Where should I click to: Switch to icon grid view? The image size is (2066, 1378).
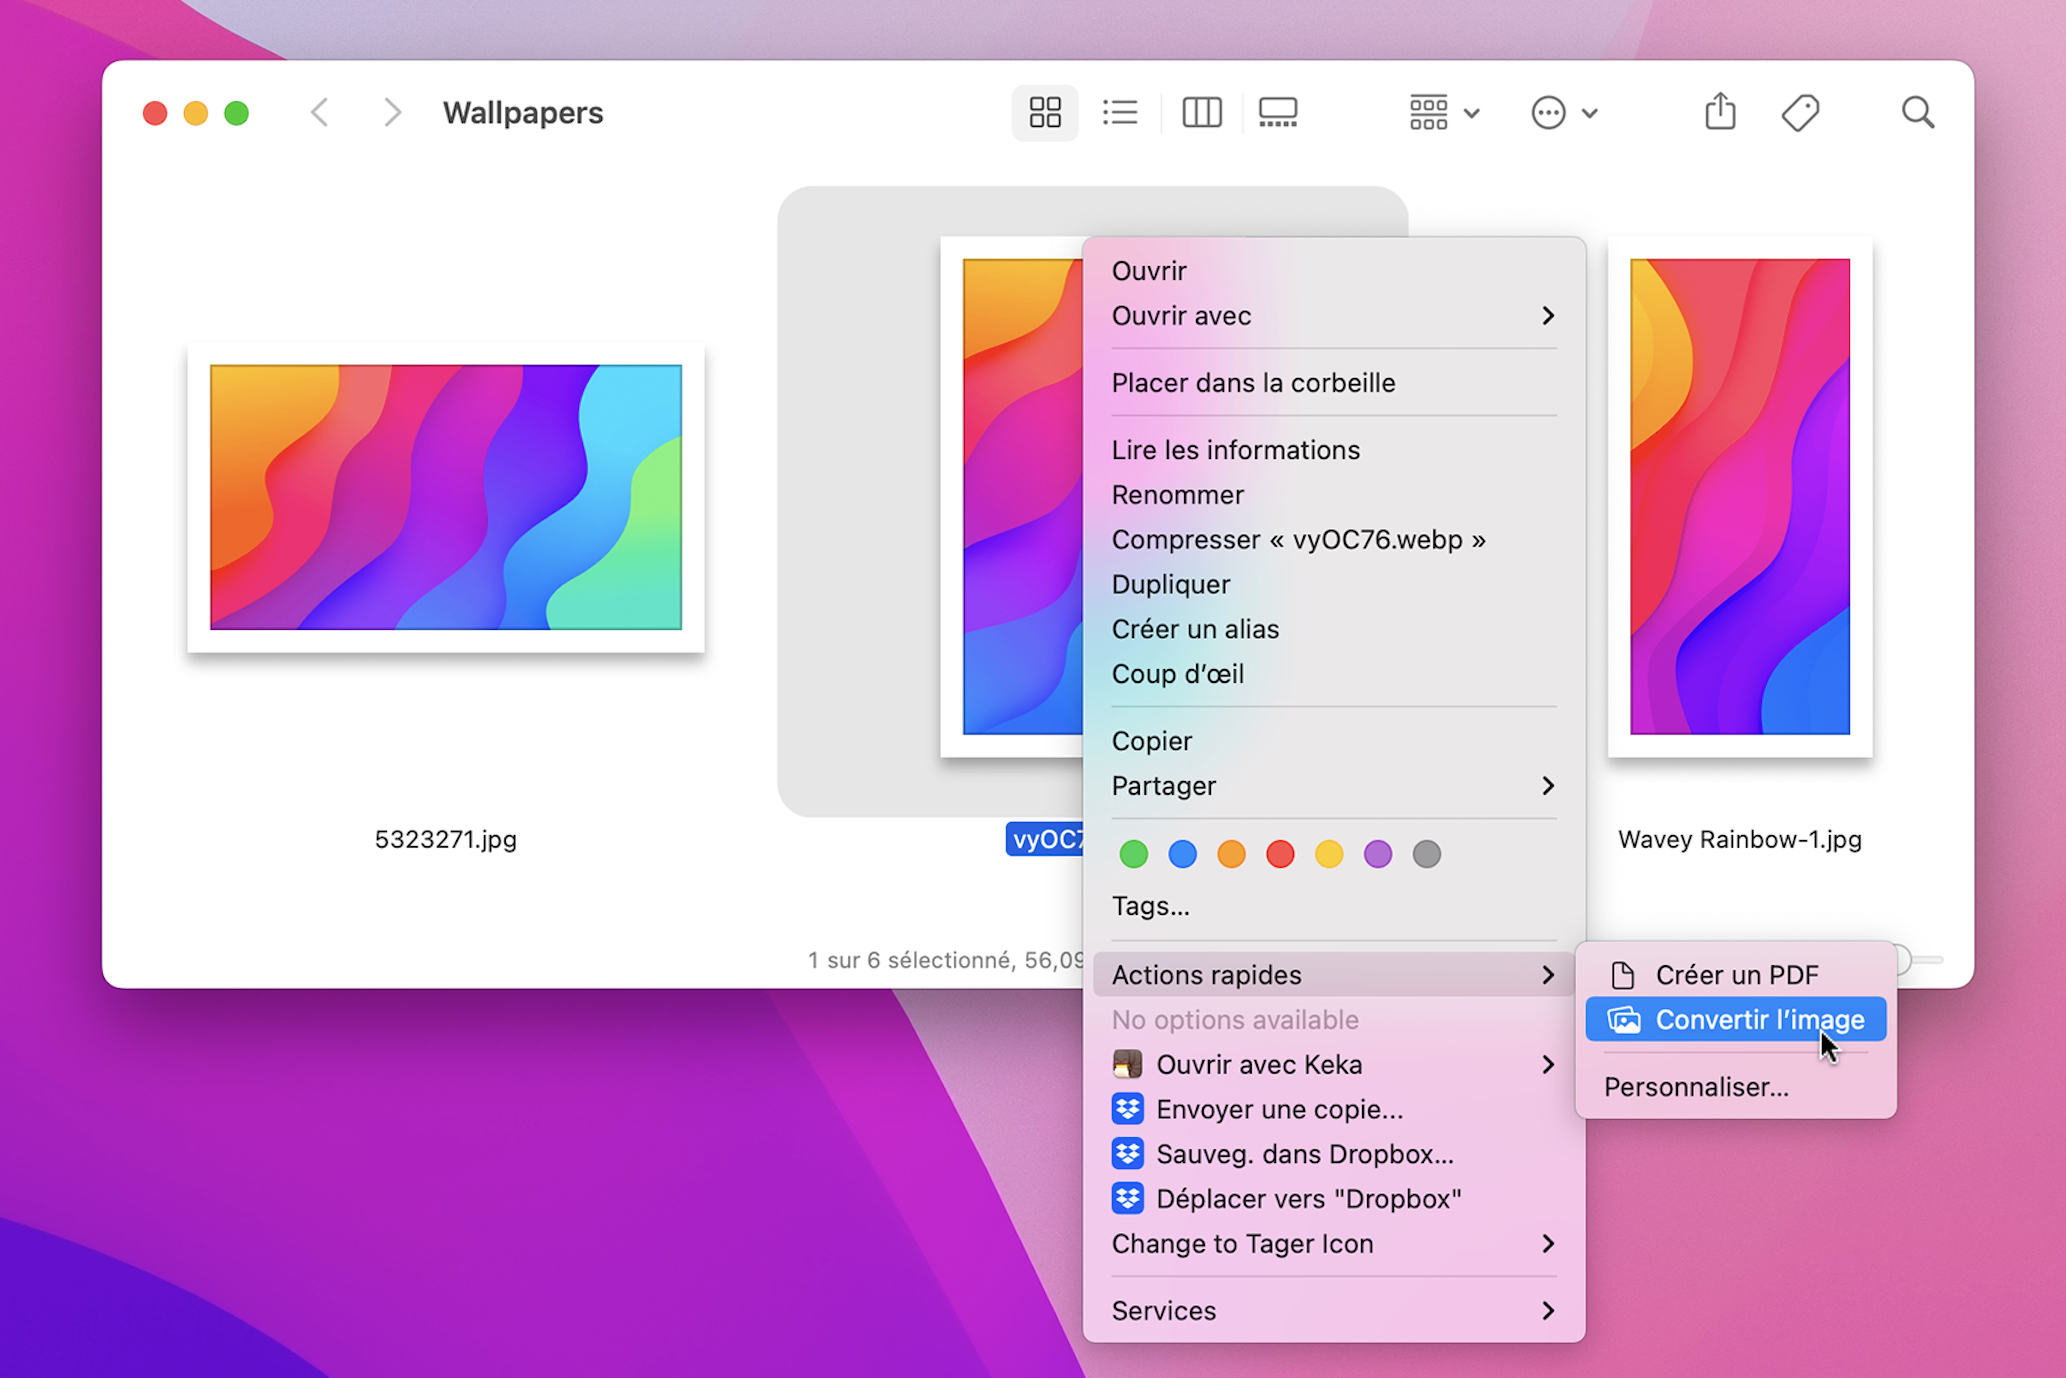coord(1044,112)
